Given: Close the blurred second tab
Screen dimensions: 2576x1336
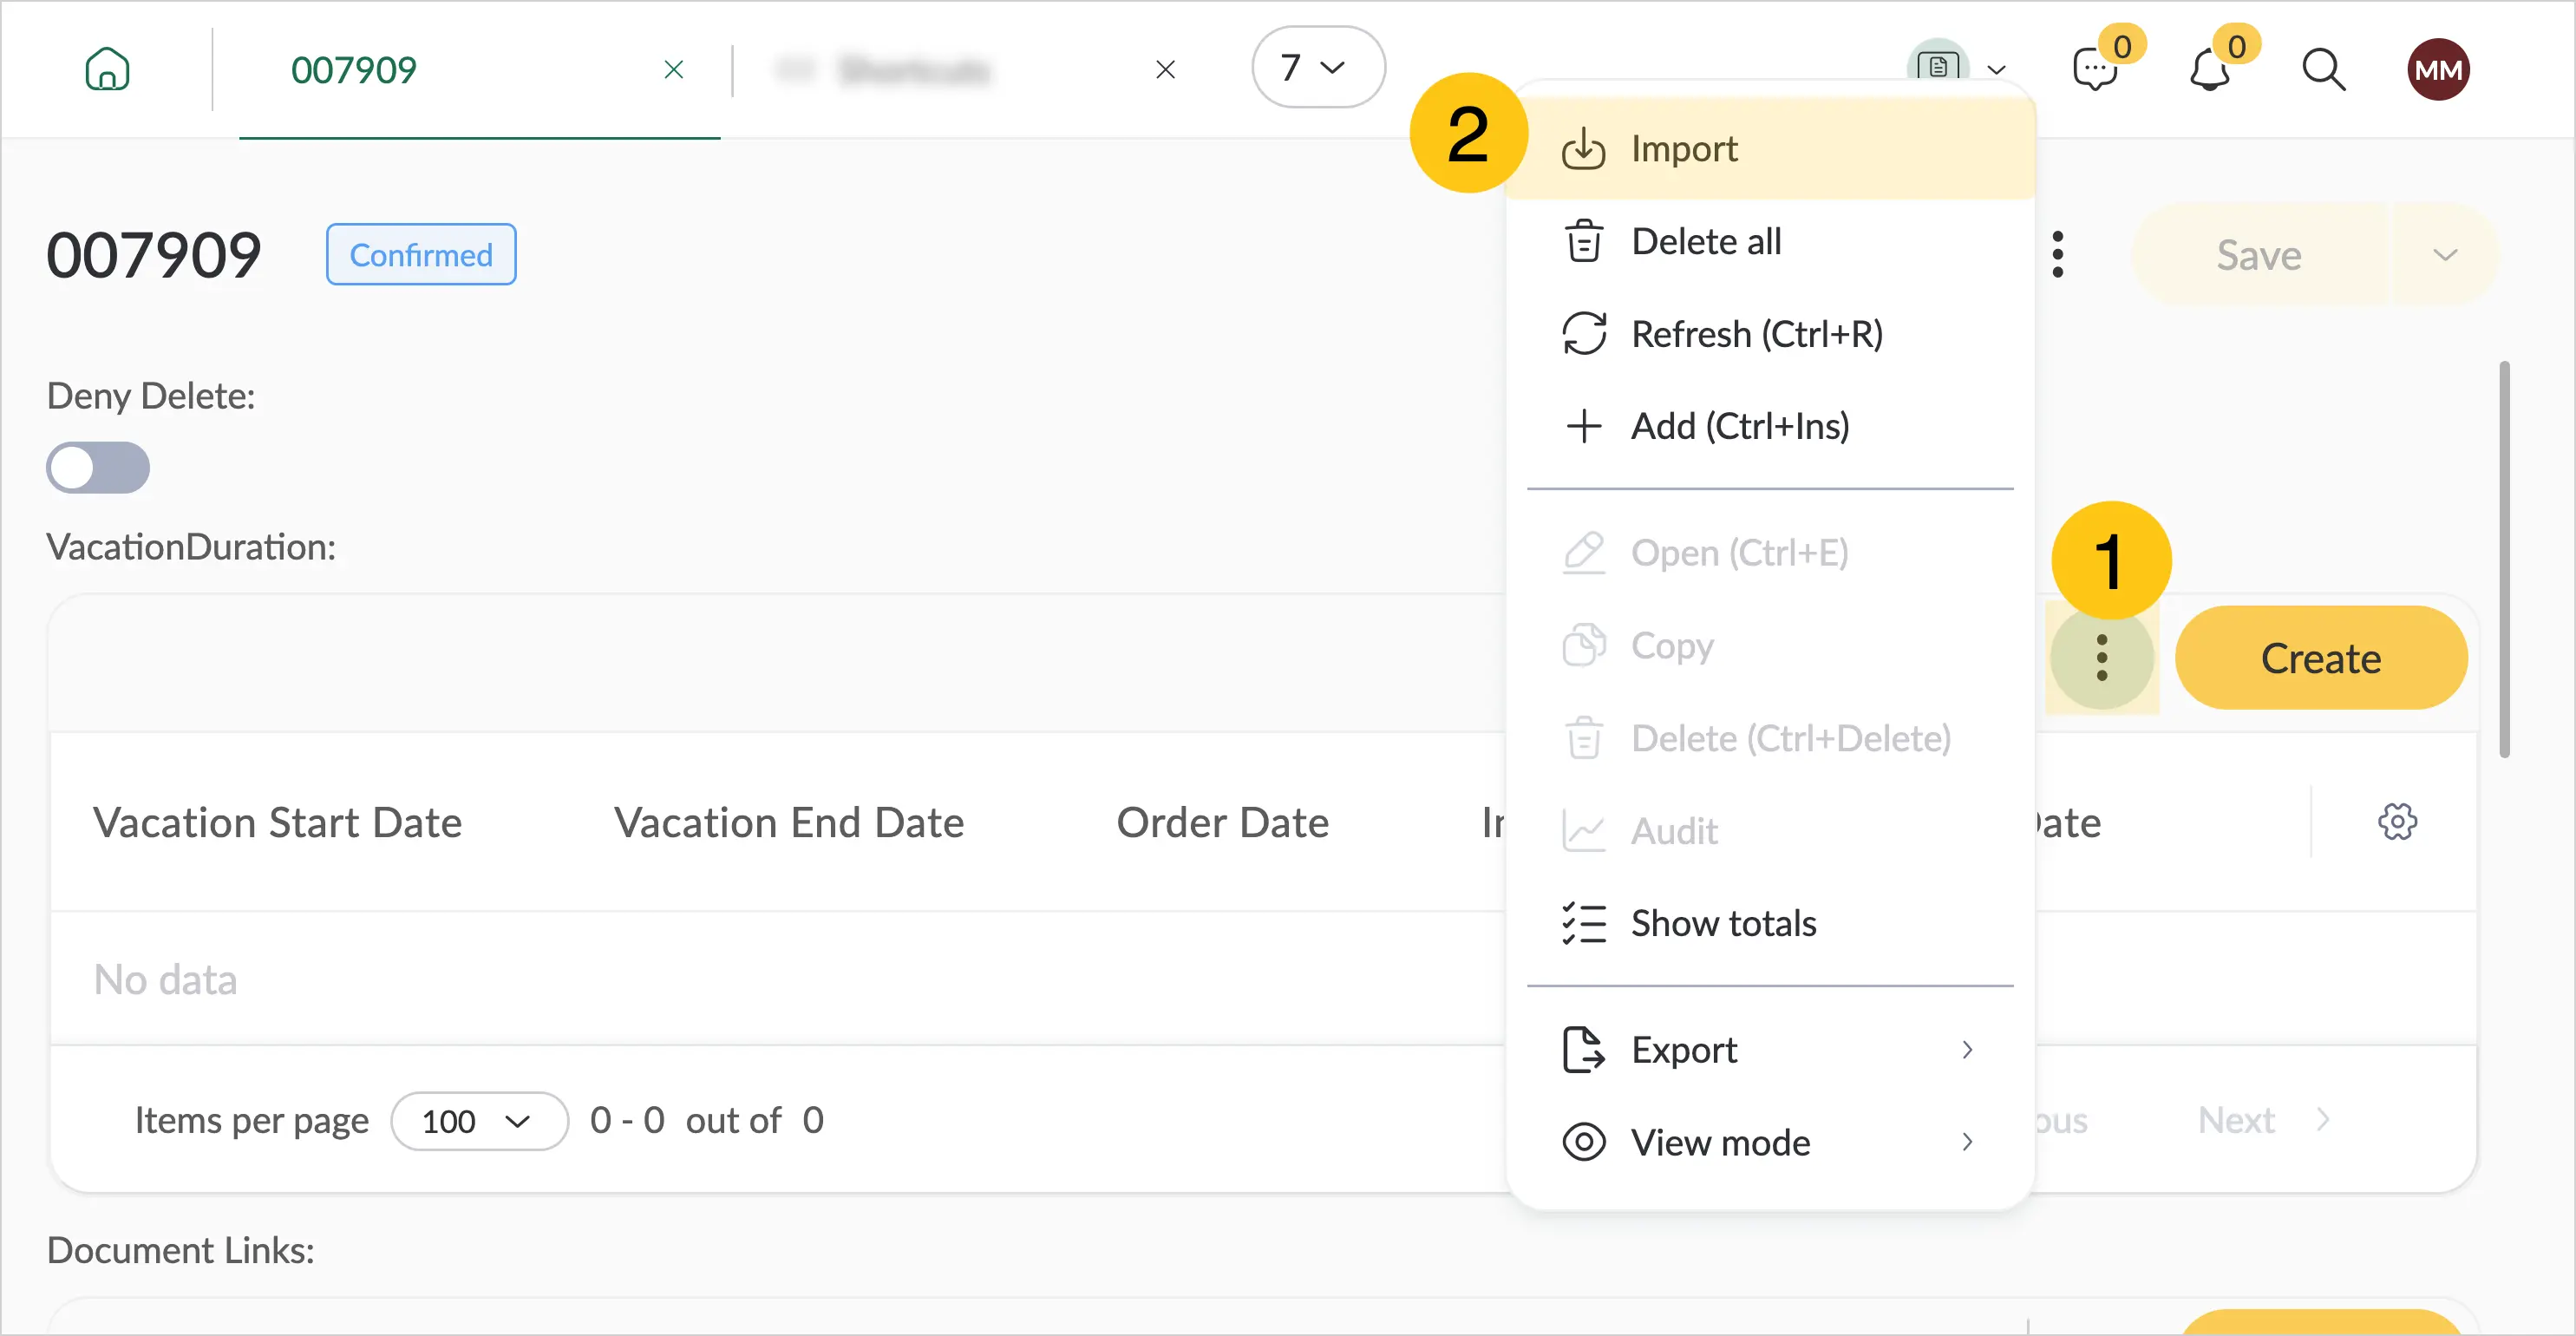Looking at the screenshot, I should (x=1165, y=69).
